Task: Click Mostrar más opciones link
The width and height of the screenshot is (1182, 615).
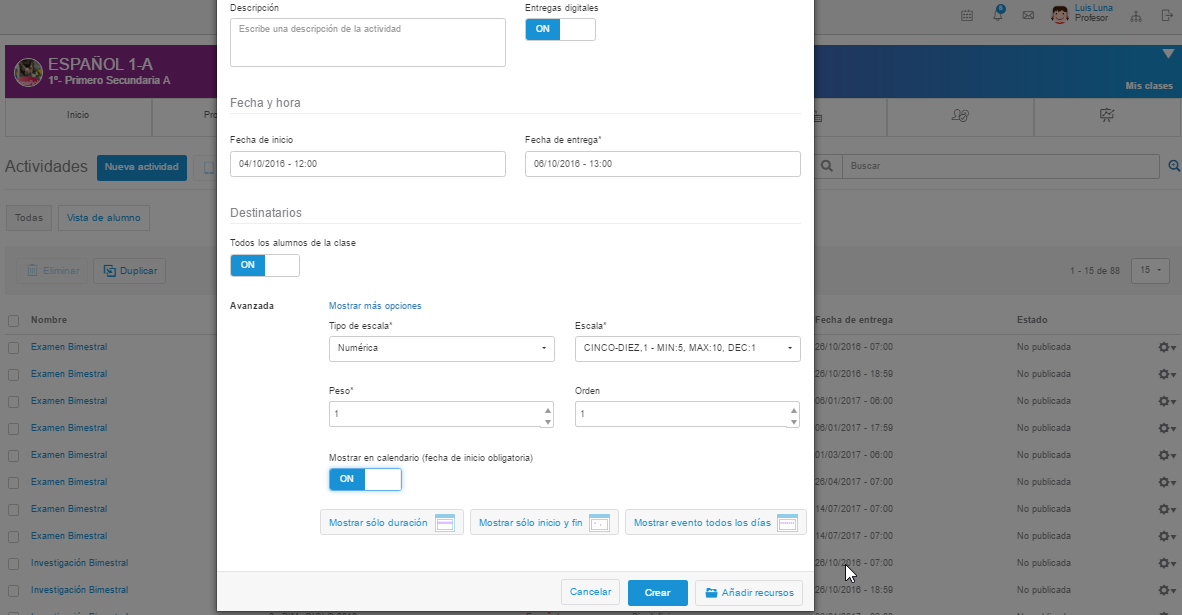Action: point(375,306)
